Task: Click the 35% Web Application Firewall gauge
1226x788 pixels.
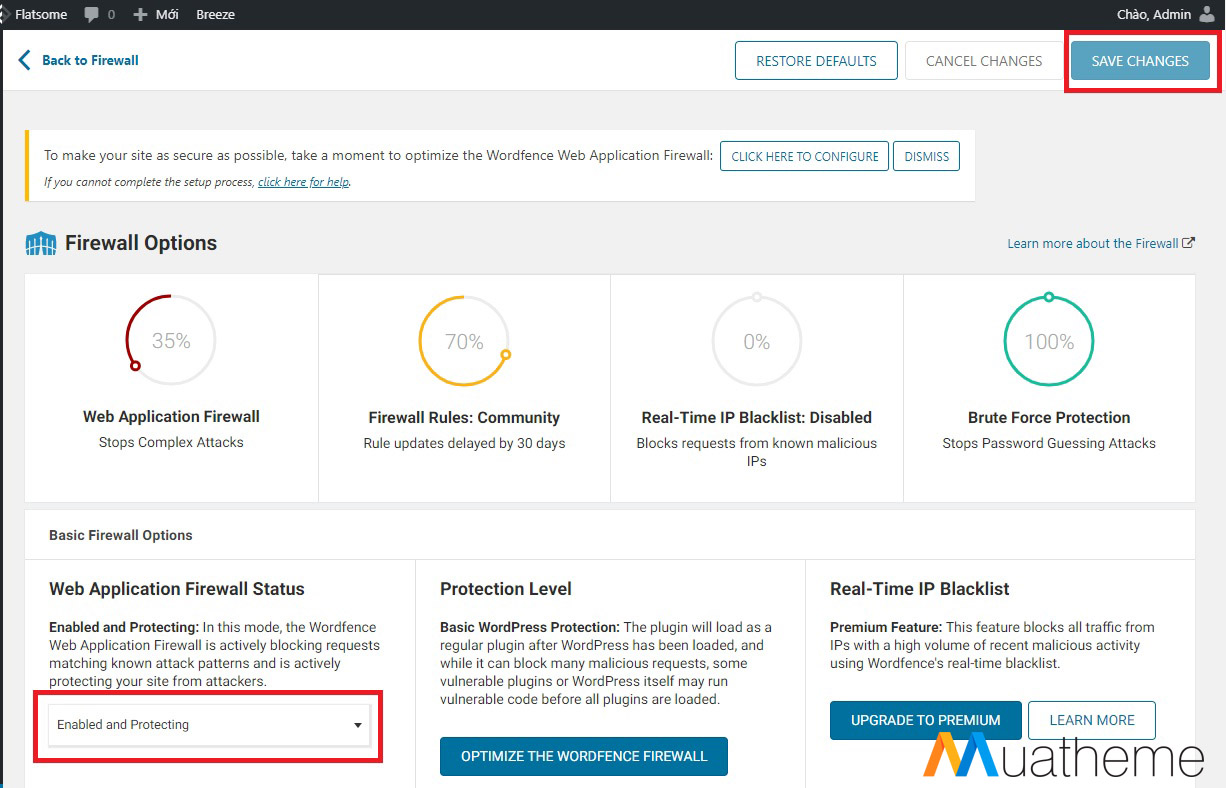Action: (171, 341)
